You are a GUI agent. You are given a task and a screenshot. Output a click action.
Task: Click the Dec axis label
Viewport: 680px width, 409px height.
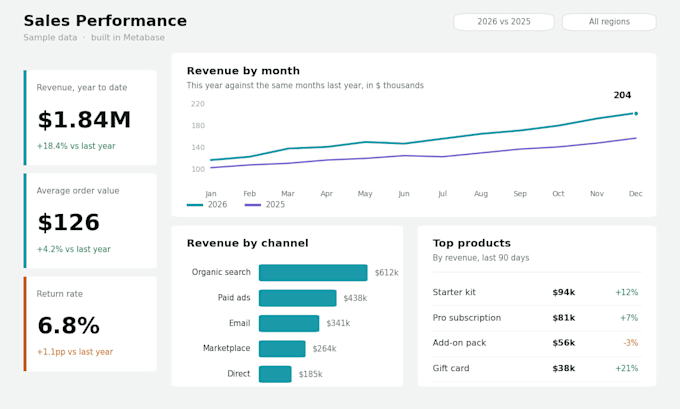point(636,193)
